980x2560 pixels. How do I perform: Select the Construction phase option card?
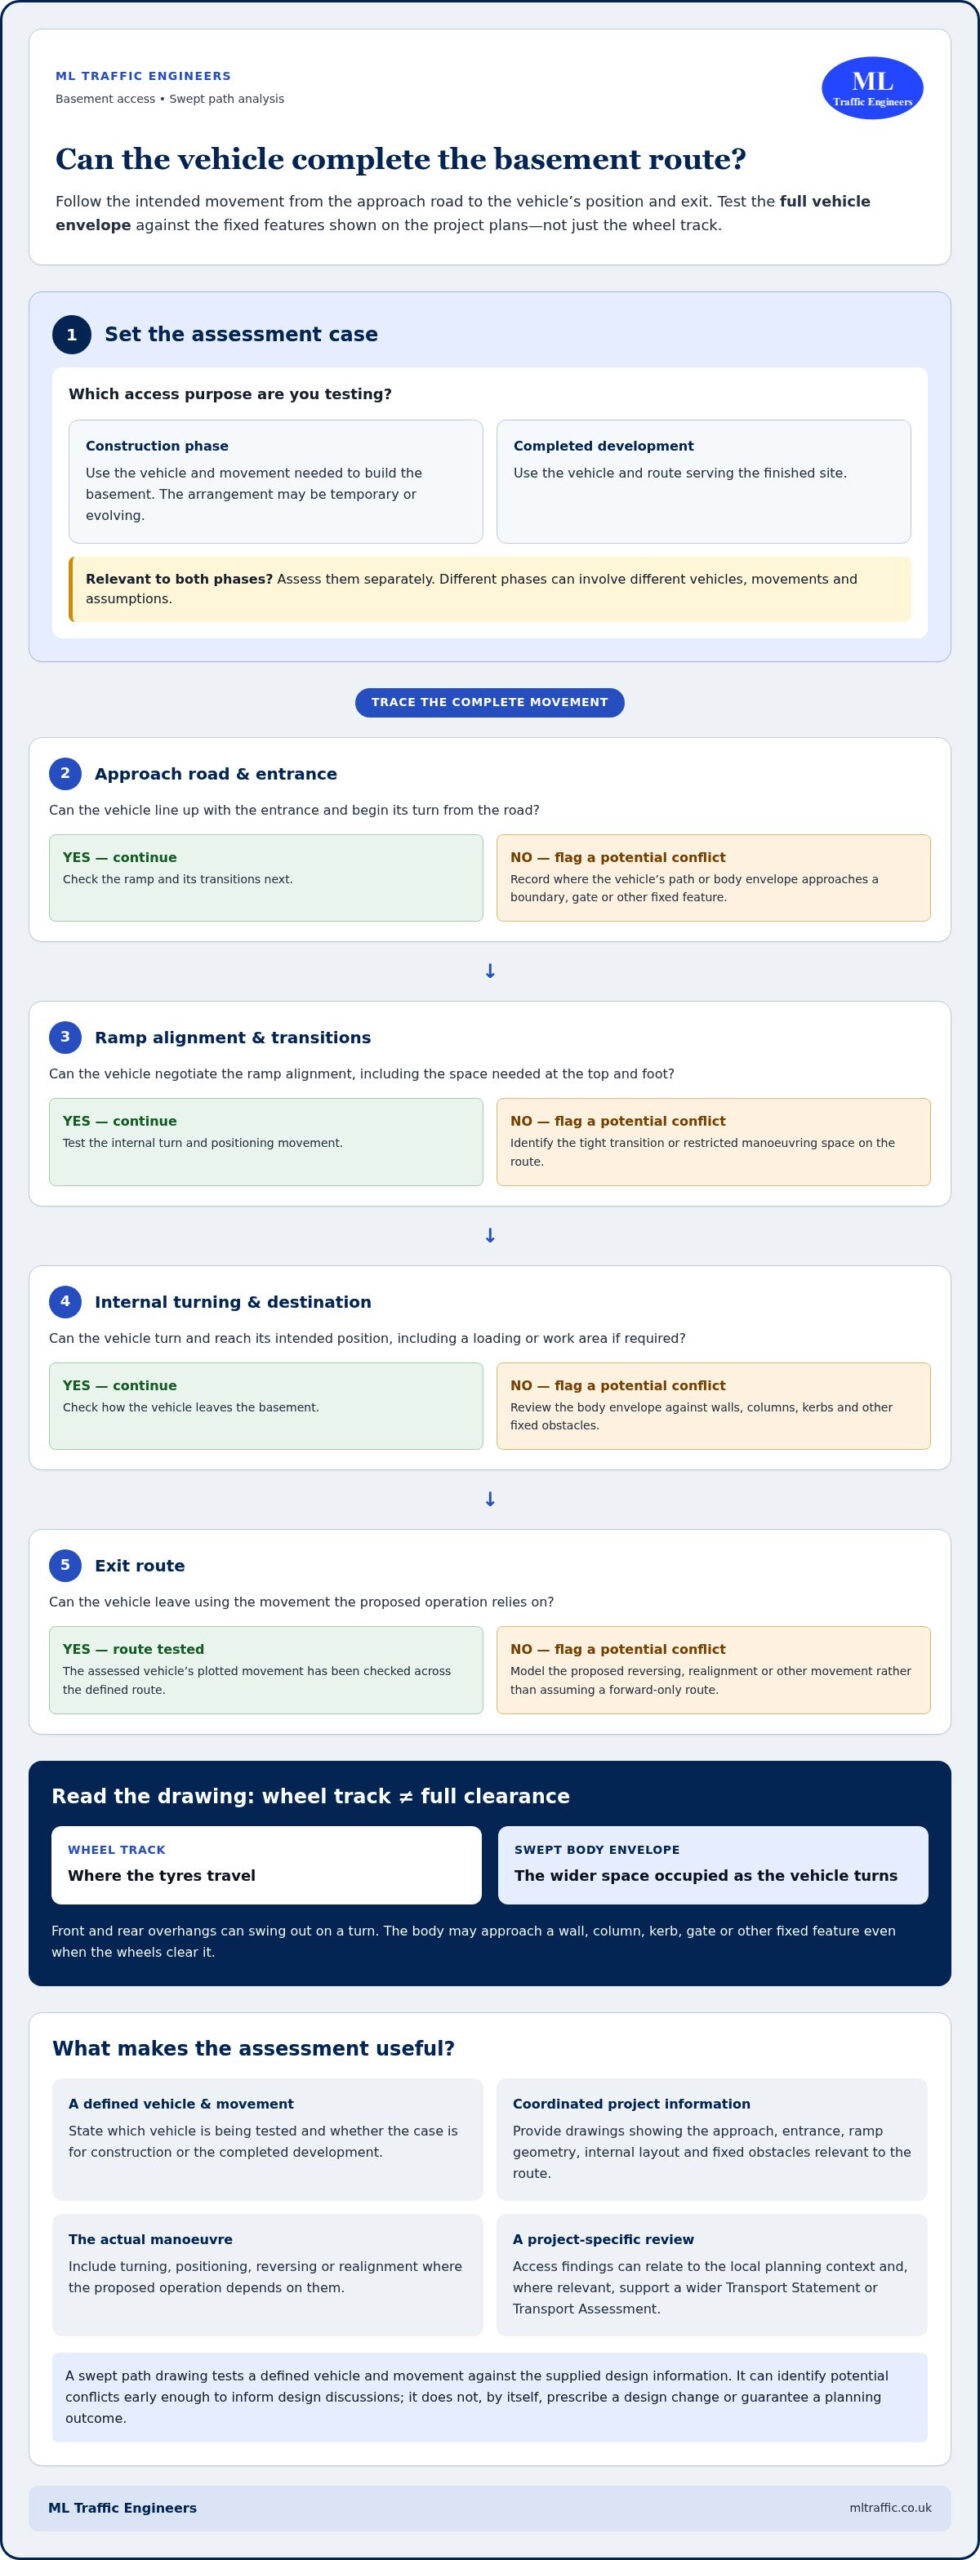(276, 481)
